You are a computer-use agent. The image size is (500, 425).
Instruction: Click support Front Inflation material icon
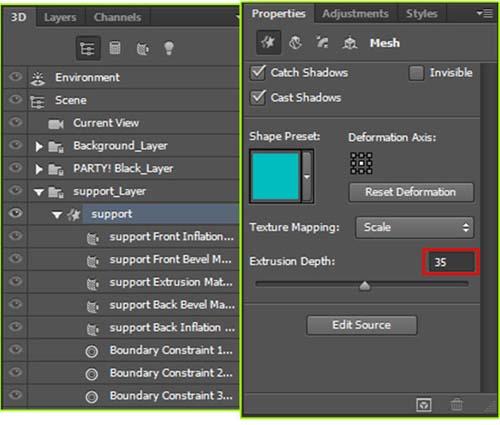93,238
